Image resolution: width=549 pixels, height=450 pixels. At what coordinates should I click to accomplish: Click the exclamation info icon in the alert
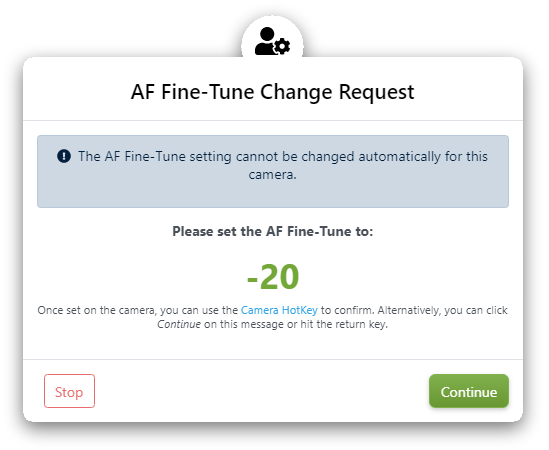[x=64, y=156]
